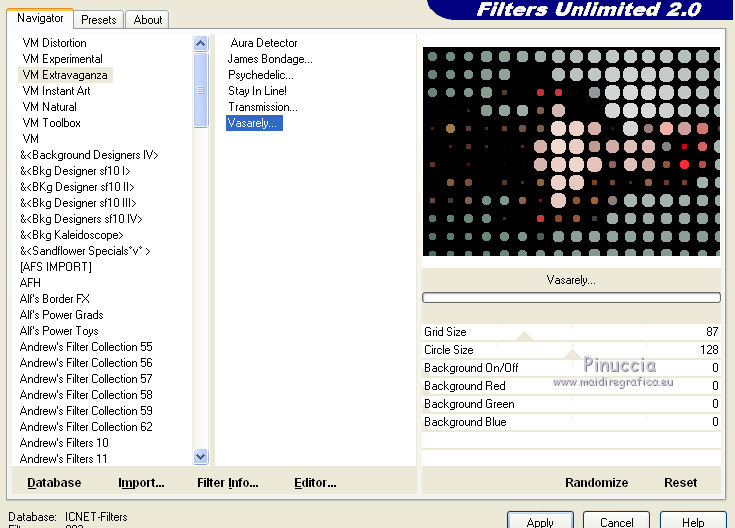The width and height of the screenshot is (735, 528).
Task: Open the Presets tab
Action: pos(98,20)
